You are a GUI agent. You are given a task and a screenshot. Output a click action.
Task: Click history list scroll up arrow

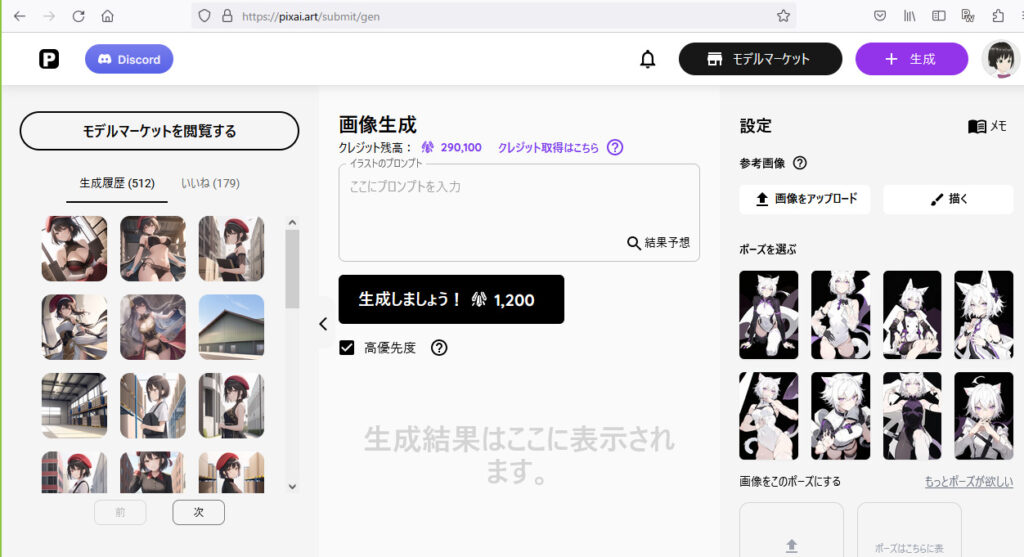292,223
